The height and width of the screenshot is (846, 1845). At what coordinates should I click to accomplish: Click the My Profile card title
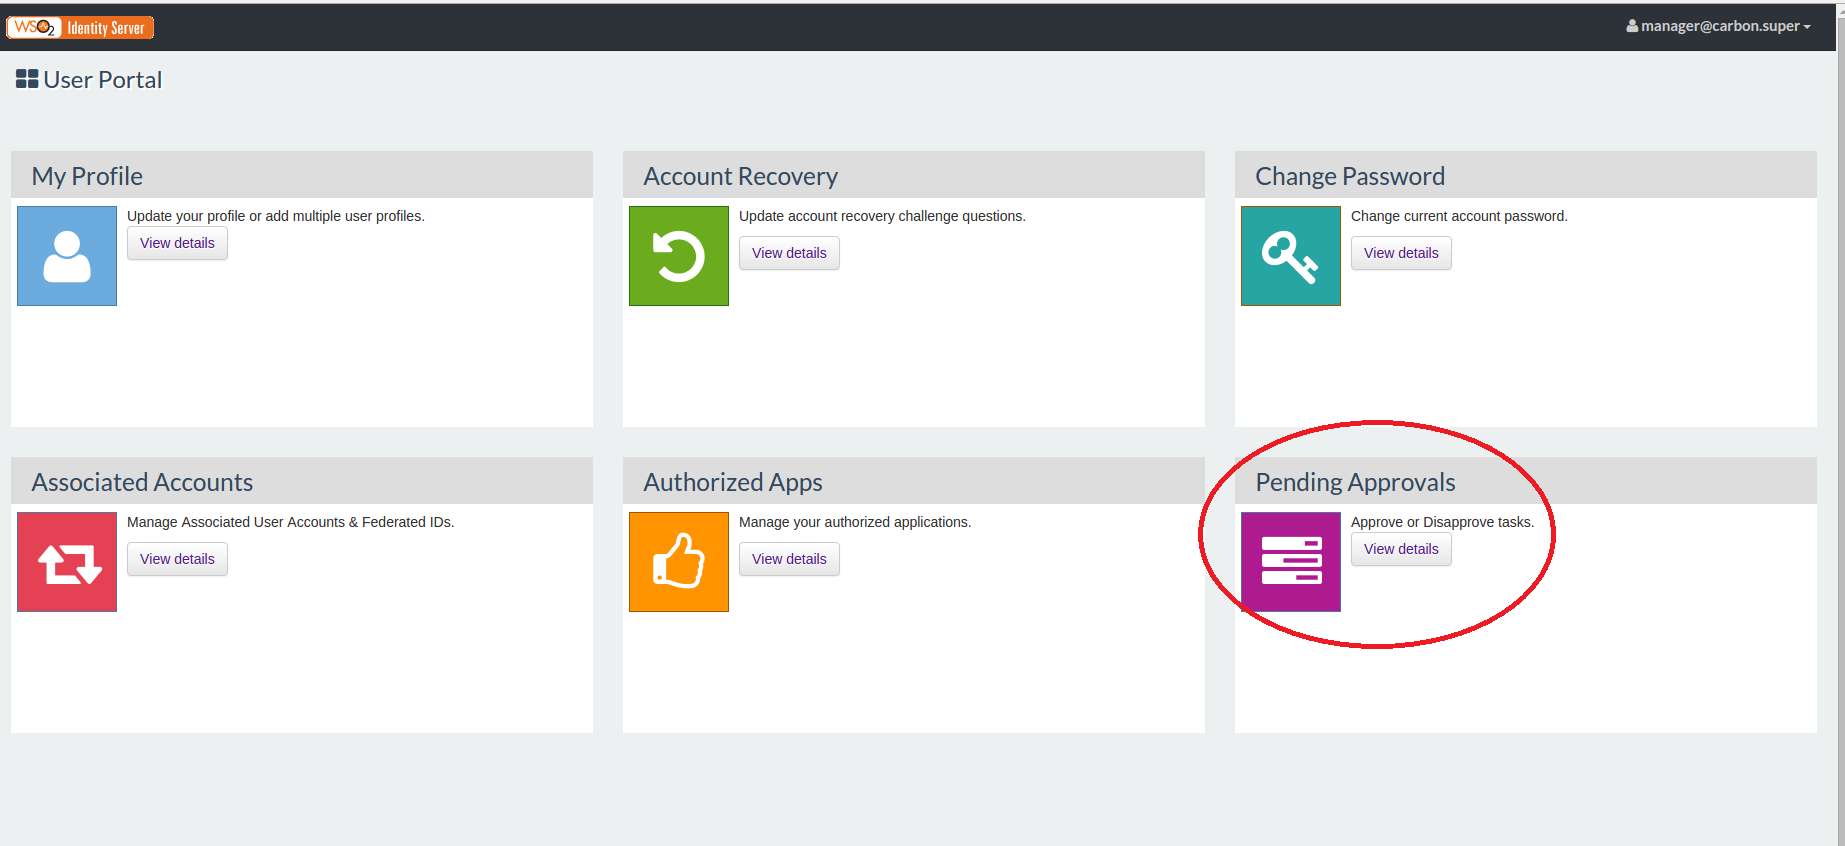[87, 176]
